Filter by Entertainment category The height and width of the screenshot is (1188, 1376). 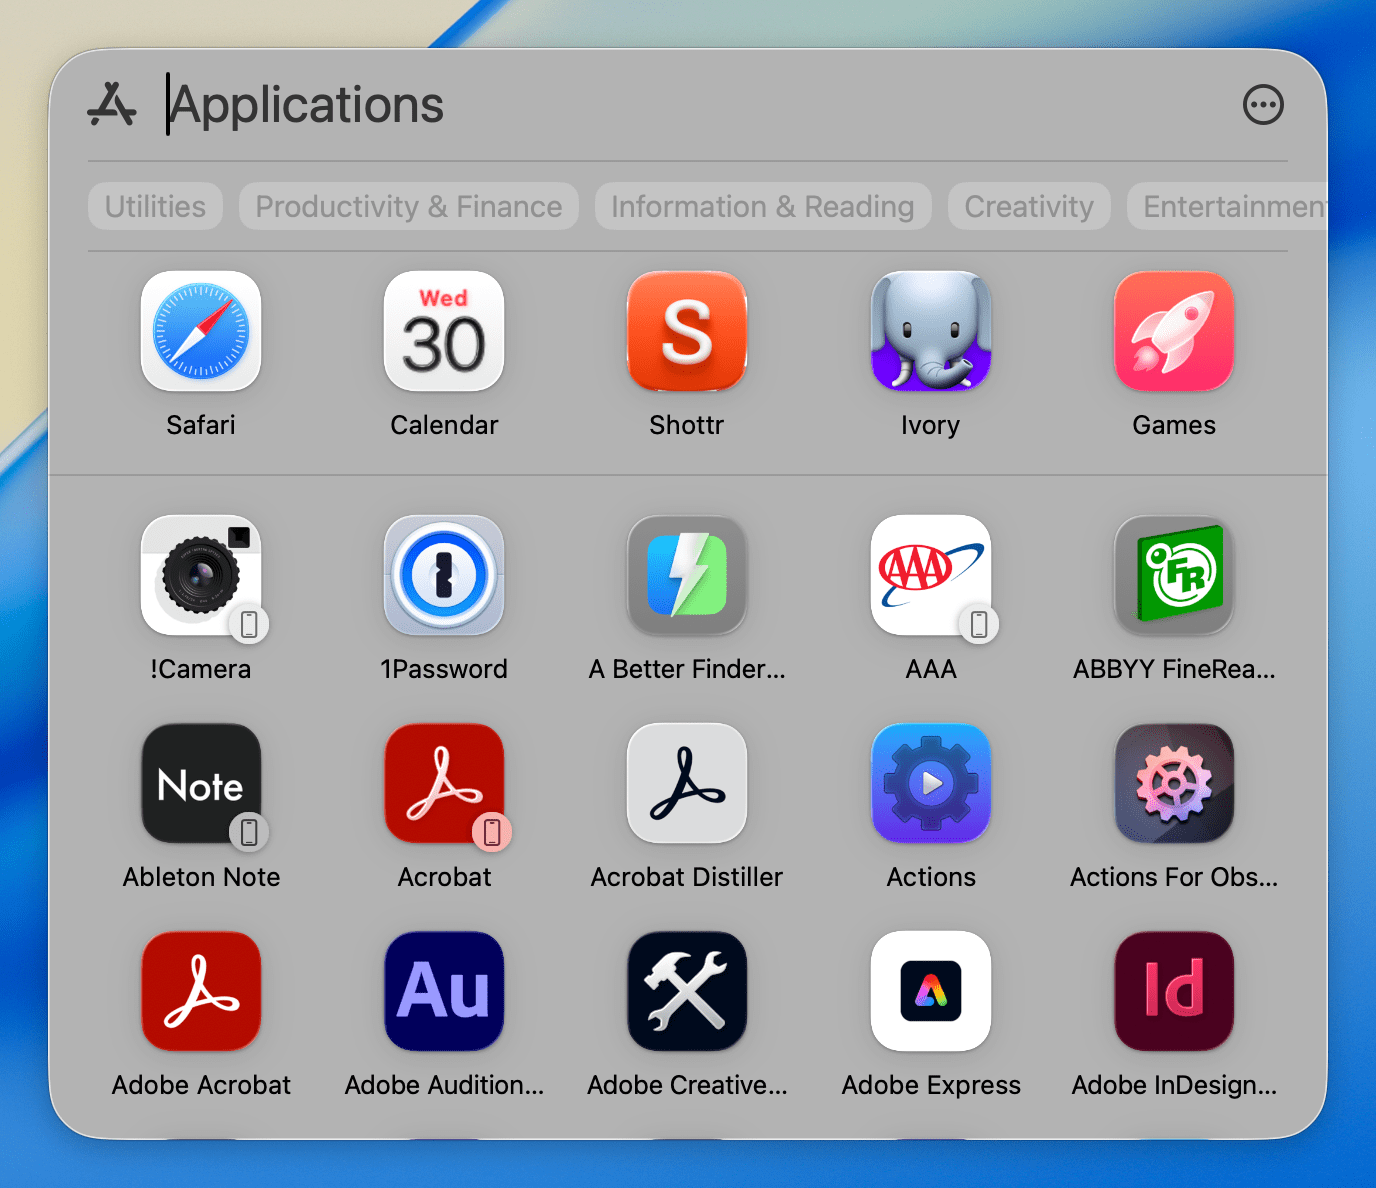coord(1227,206)
